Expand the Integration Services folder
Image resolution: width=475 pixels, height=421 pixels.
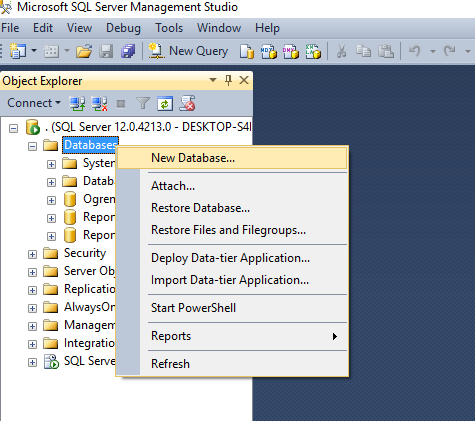point(32,344)
